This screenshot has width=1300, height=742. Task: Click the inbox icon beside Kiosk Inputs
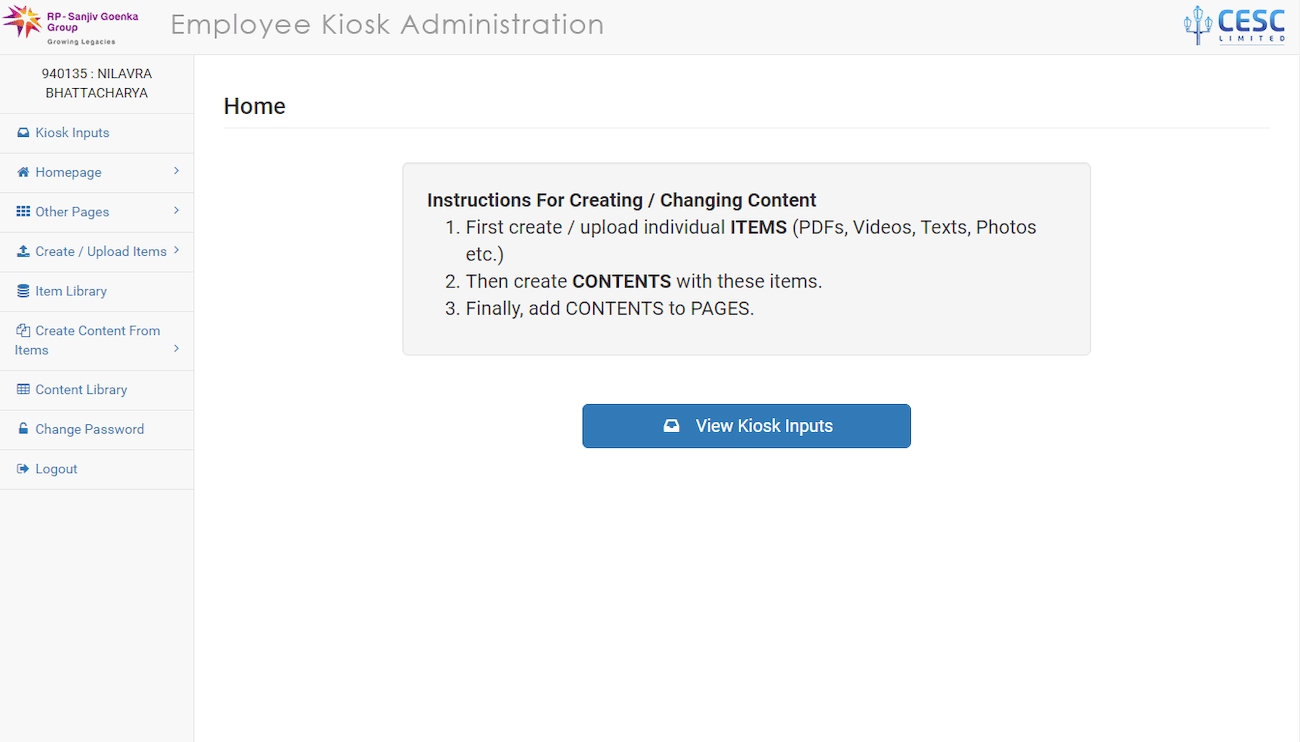[23, 133]
